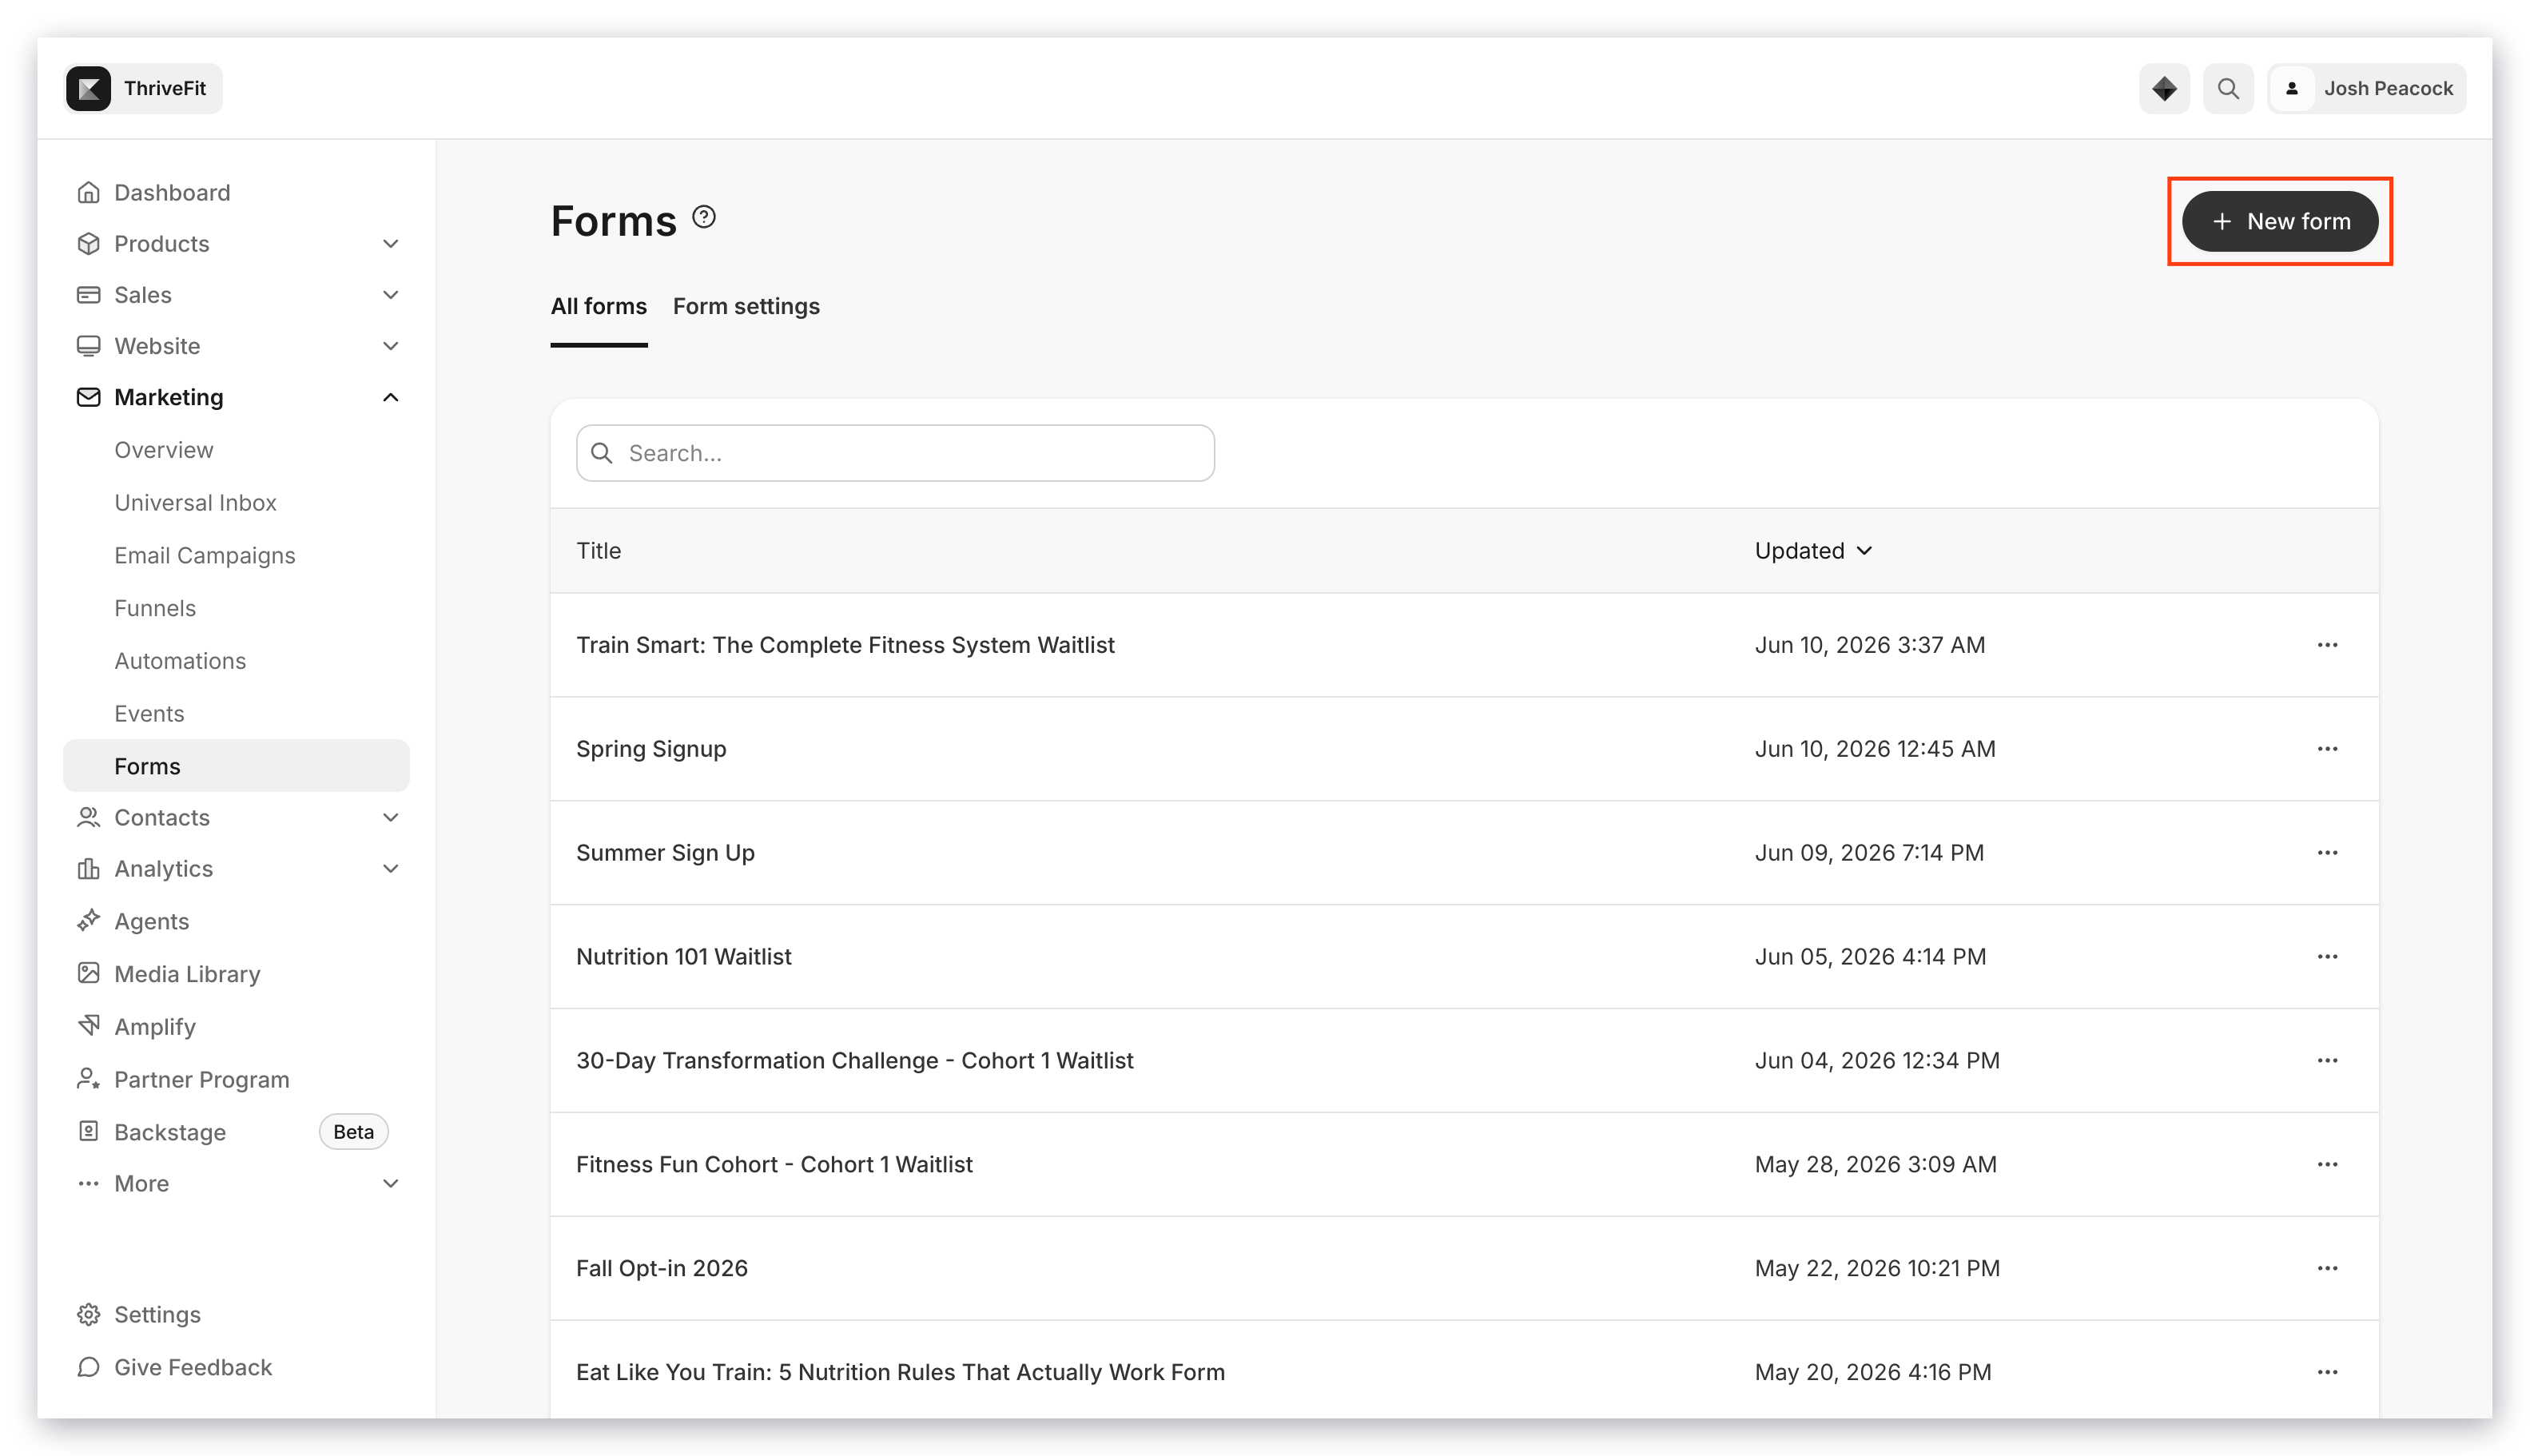Open the Agents sparkle icon item
2530x1456 pixels.
click(89, 920)
